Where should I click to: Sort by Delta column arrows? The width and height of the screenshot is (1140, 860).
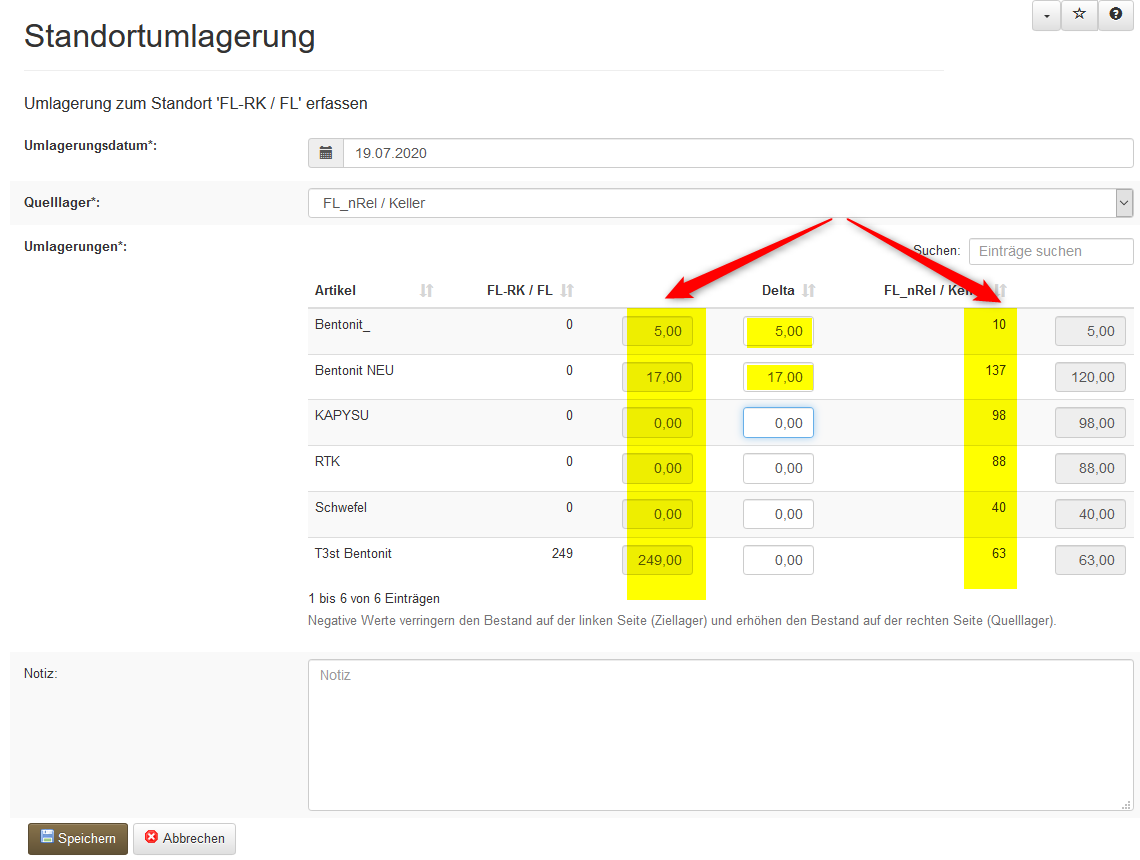tap(809, 291)
